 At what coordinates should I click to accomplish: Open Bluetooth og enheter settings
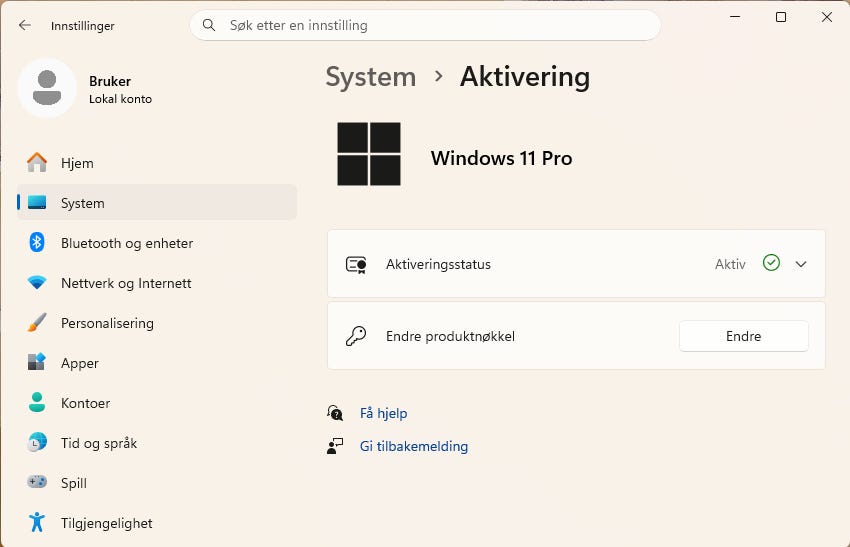coord(127,243)
